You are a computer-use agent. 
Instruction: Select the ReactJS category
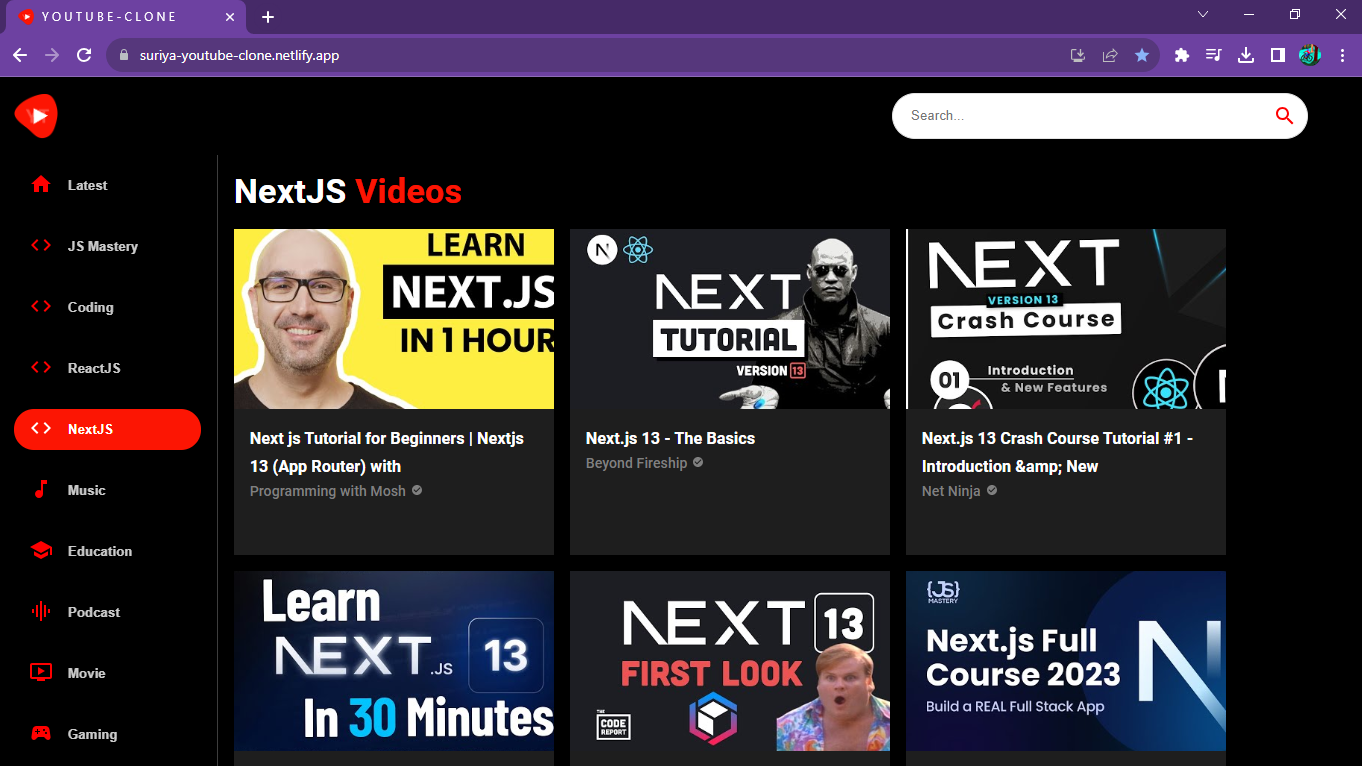(107, 368)
